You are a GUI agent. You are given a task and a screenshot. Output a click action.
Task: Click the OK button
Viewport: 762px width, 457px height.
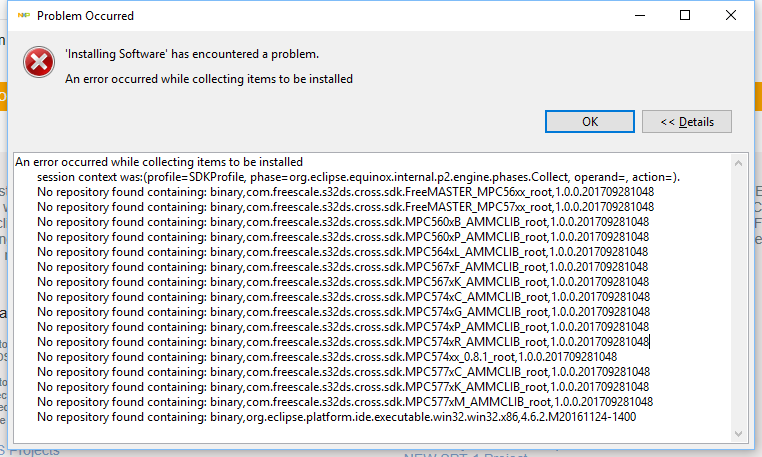click(590, 121)
